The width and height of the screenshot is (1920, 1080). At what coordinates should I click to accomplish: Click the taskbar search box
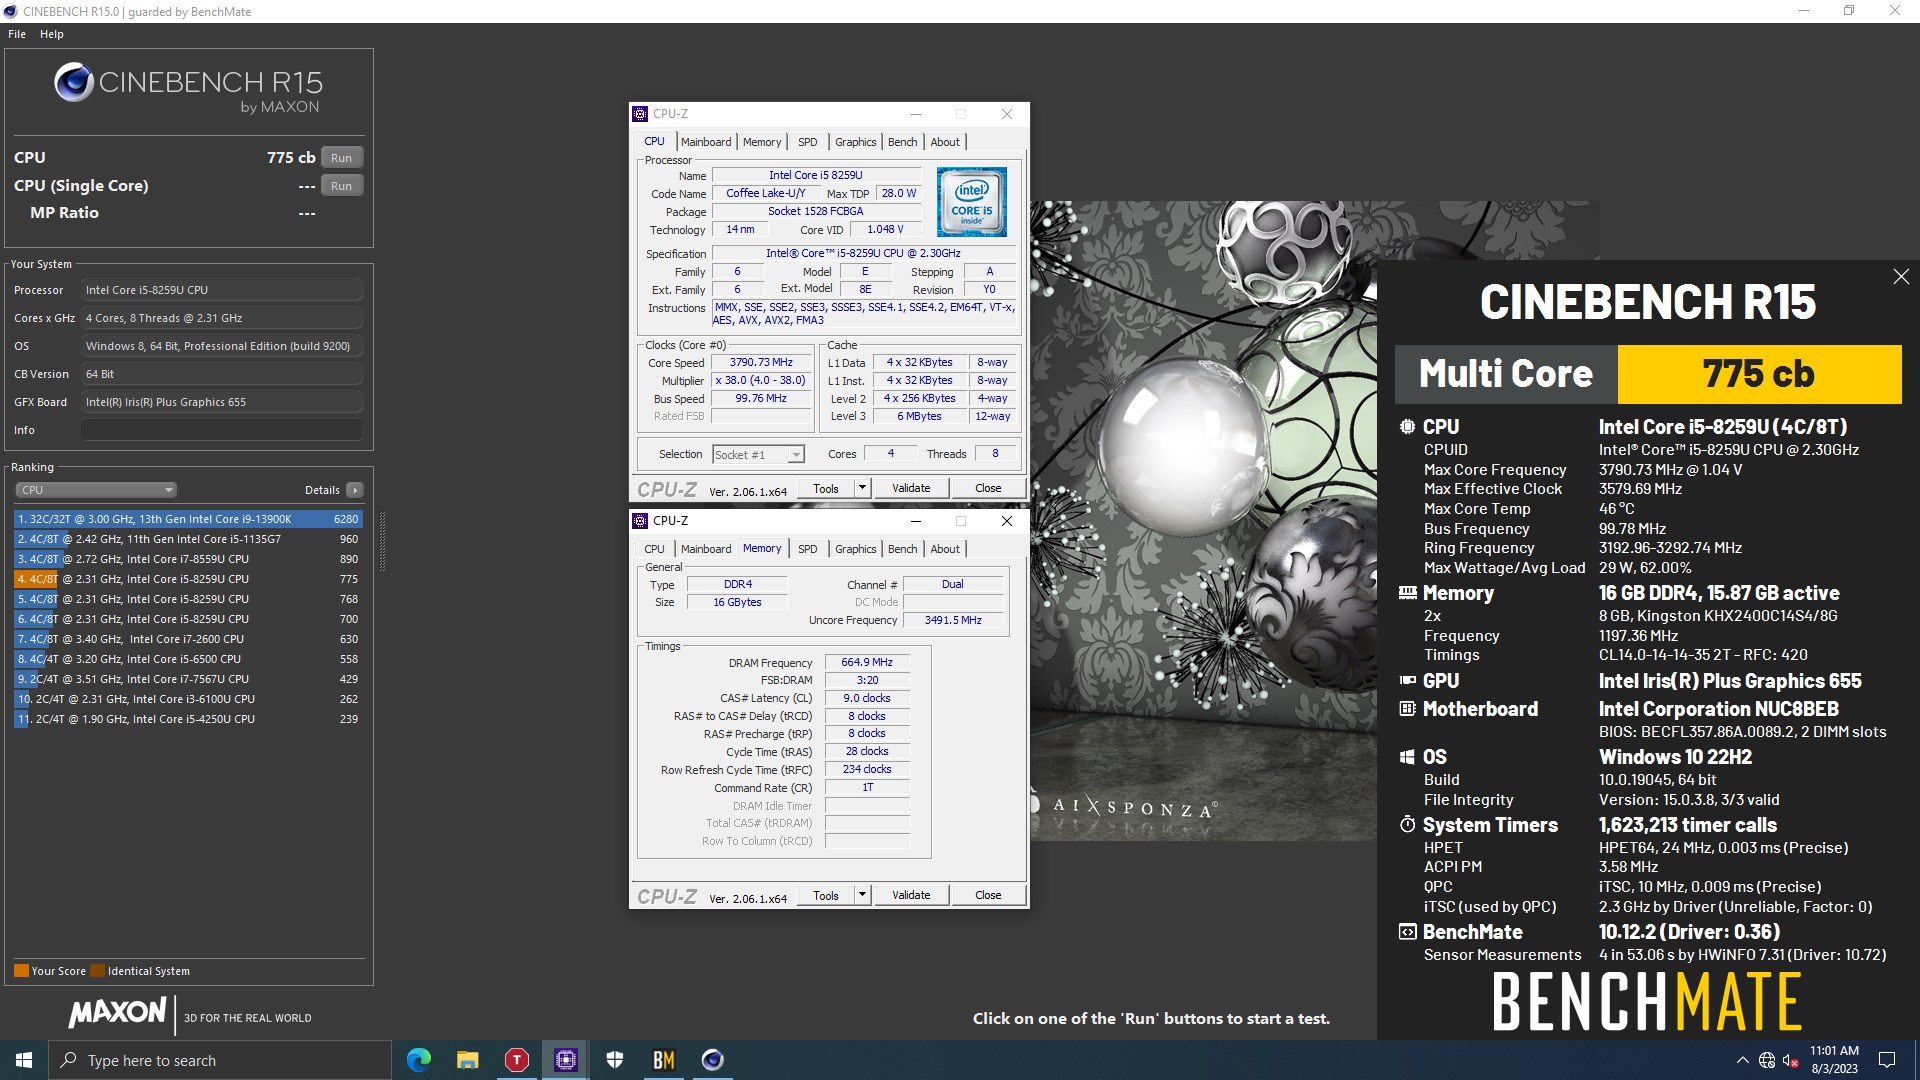pos(220,1060)
